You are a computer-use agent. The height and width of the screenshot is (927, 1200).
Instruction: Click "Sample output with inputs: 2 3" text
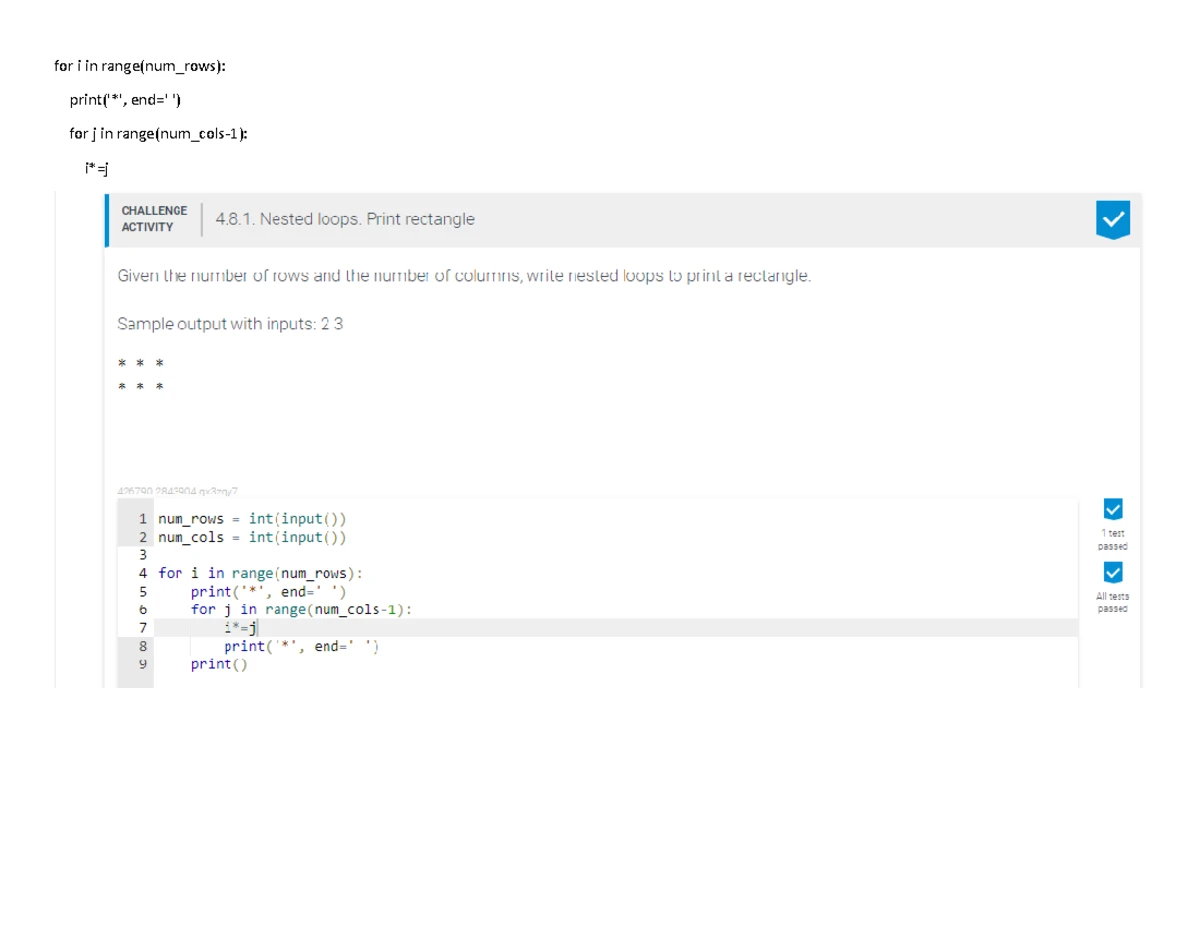pyautogui.click(x=230, y=324)
